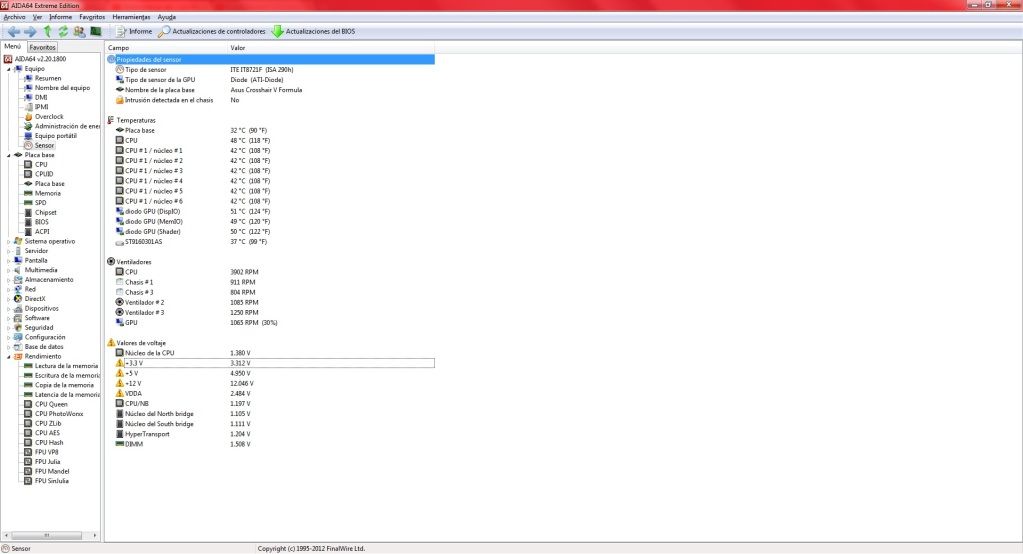The image size is (1023, 554).
Task: Expand the Sistema operativo node
Action: click(8, 241)
